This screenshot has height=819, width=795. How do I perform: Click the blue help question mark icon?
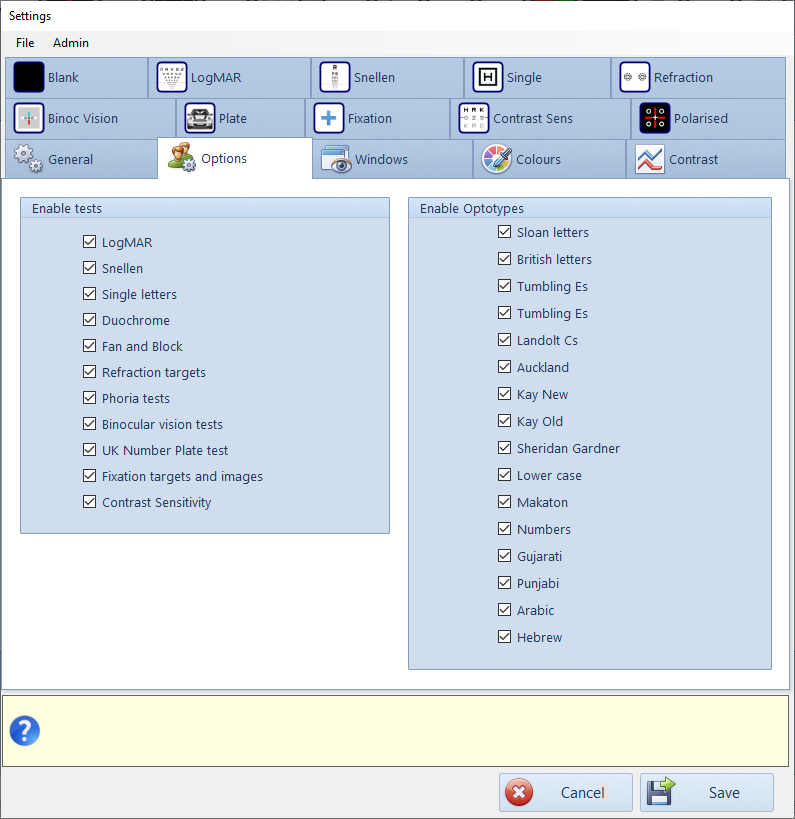click(x=24, y=731)
